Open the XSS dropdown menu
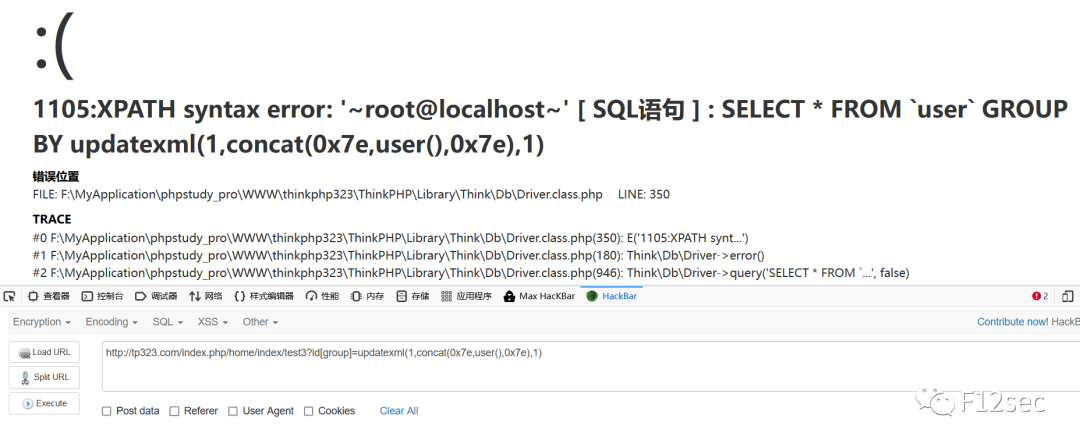 click(214, 322)
